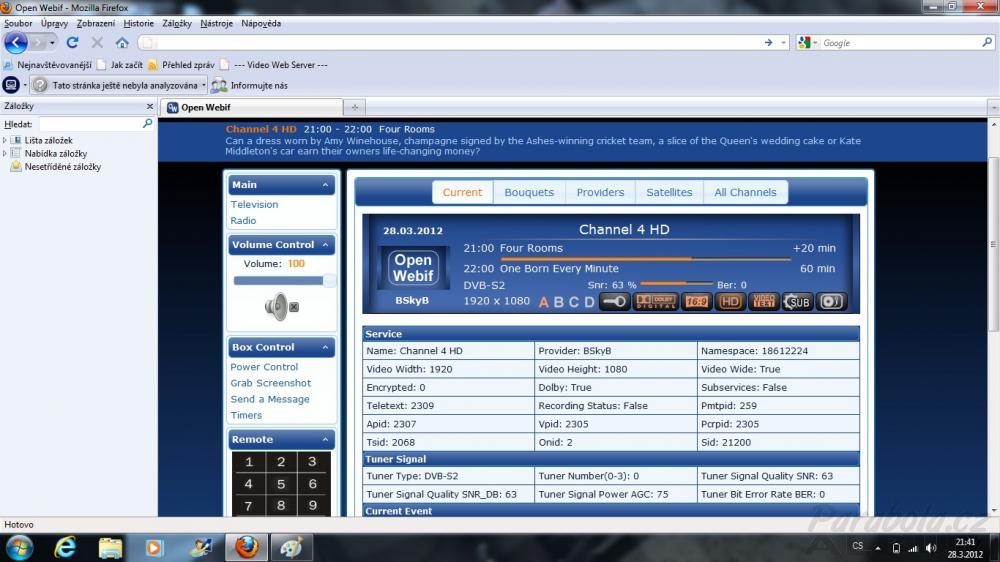Switch to the All Channels tab
Viewport: 1000px width, 562px height.
pos(745,192)
